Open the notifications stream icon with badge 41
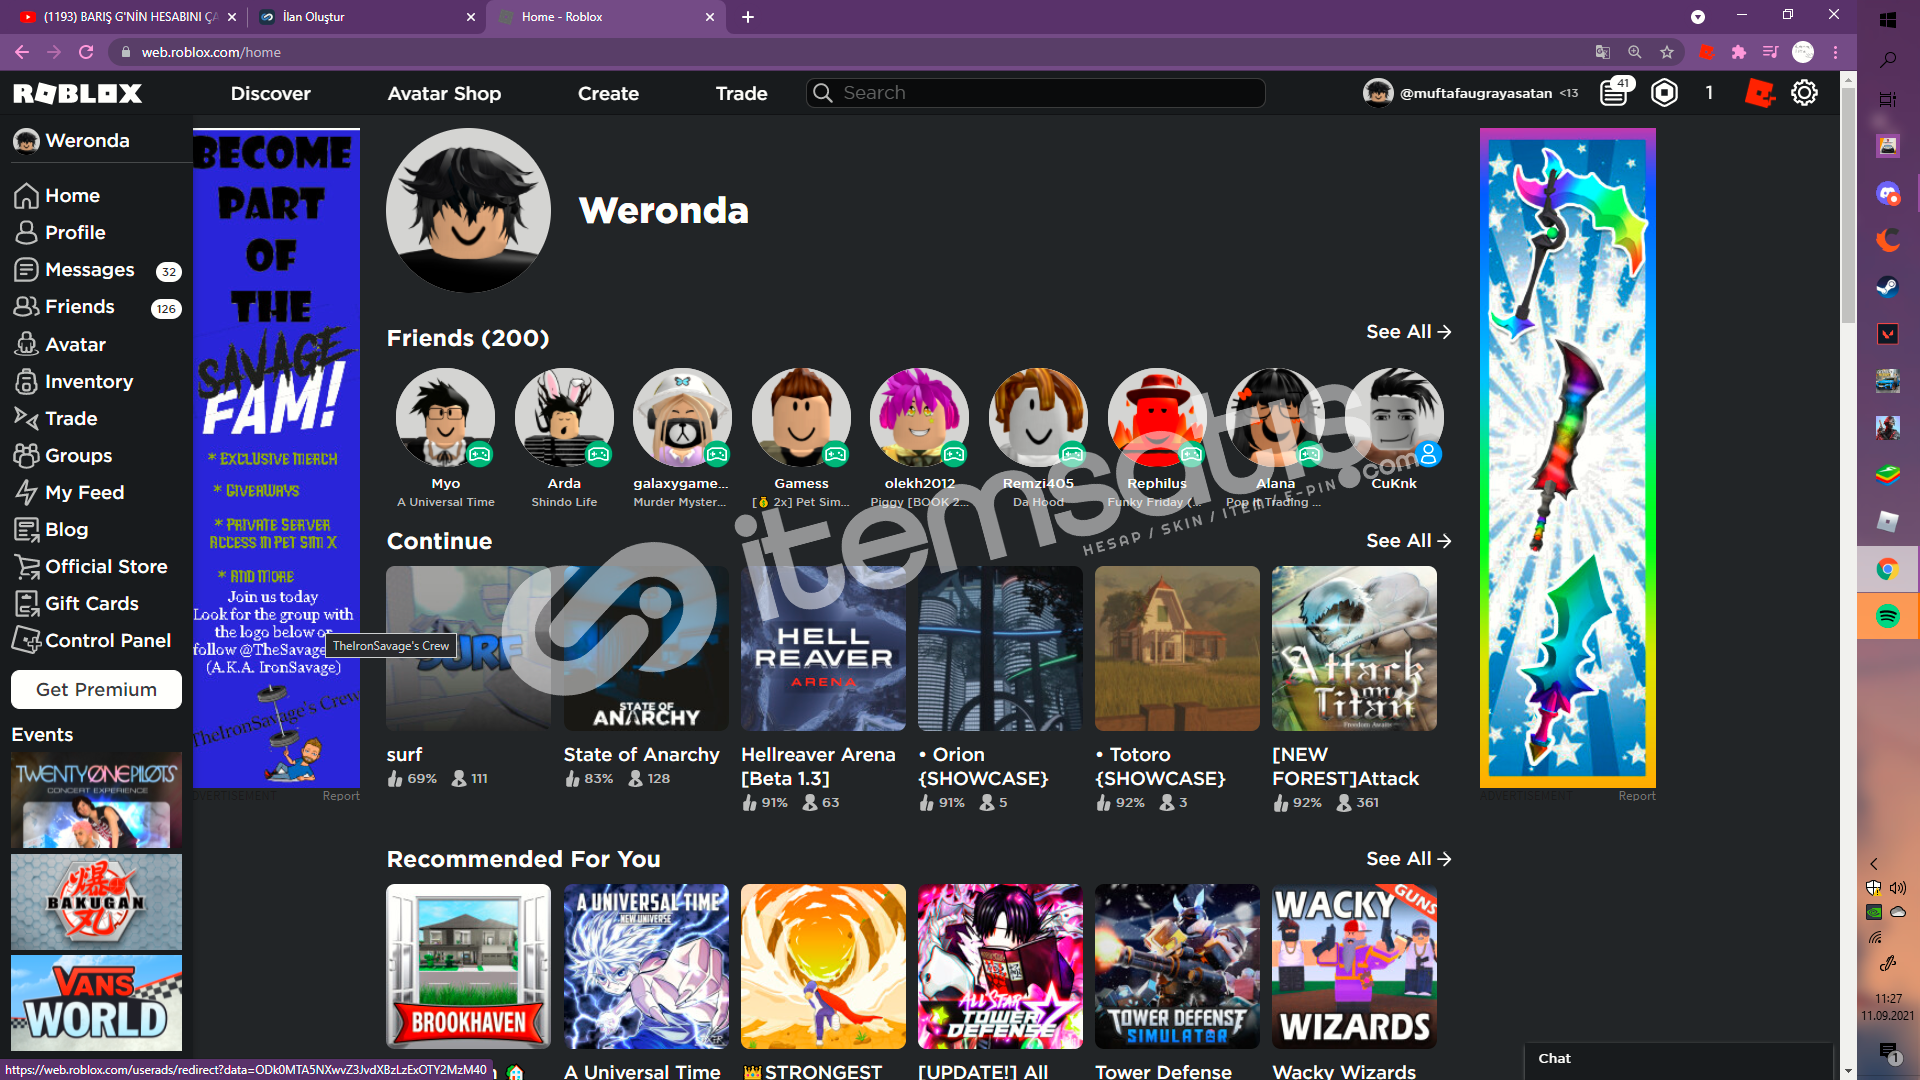This screenshot has height=1080, width=1920. (x=1614, y=93)
